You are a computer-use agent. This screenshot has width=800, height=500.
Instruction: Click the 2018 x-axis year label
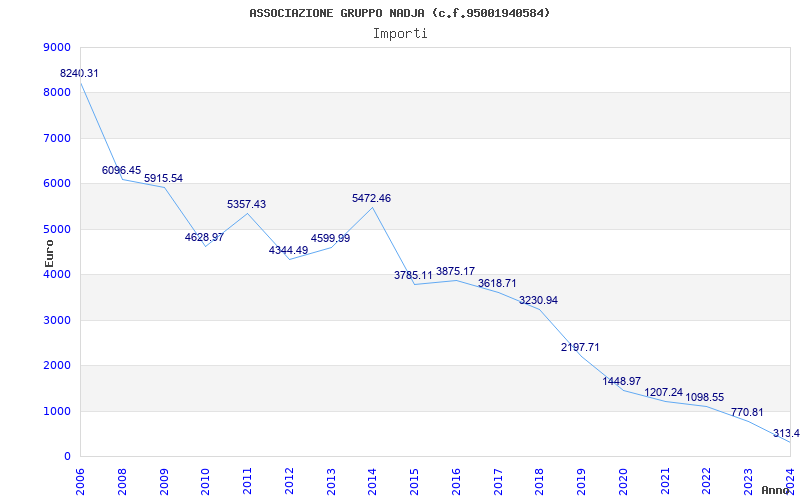(x=539, y=482)
